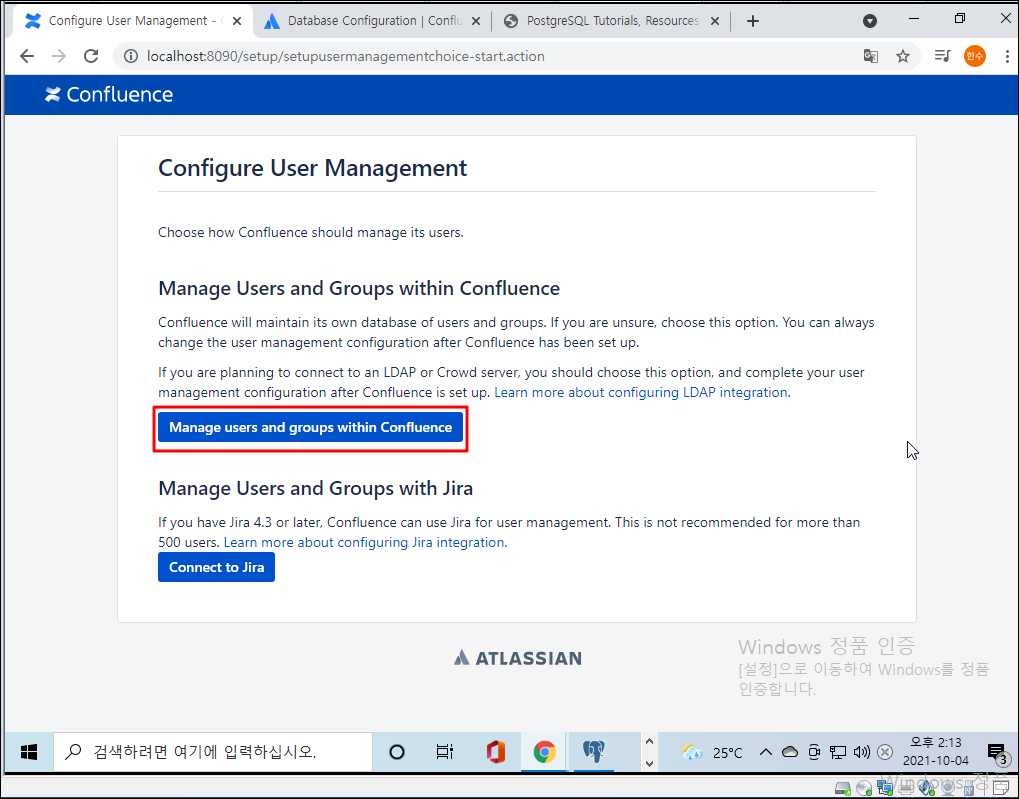1019x799 pixels.
Task: Launch Microsoft Office from taskbar
Action: coord(496,752)
